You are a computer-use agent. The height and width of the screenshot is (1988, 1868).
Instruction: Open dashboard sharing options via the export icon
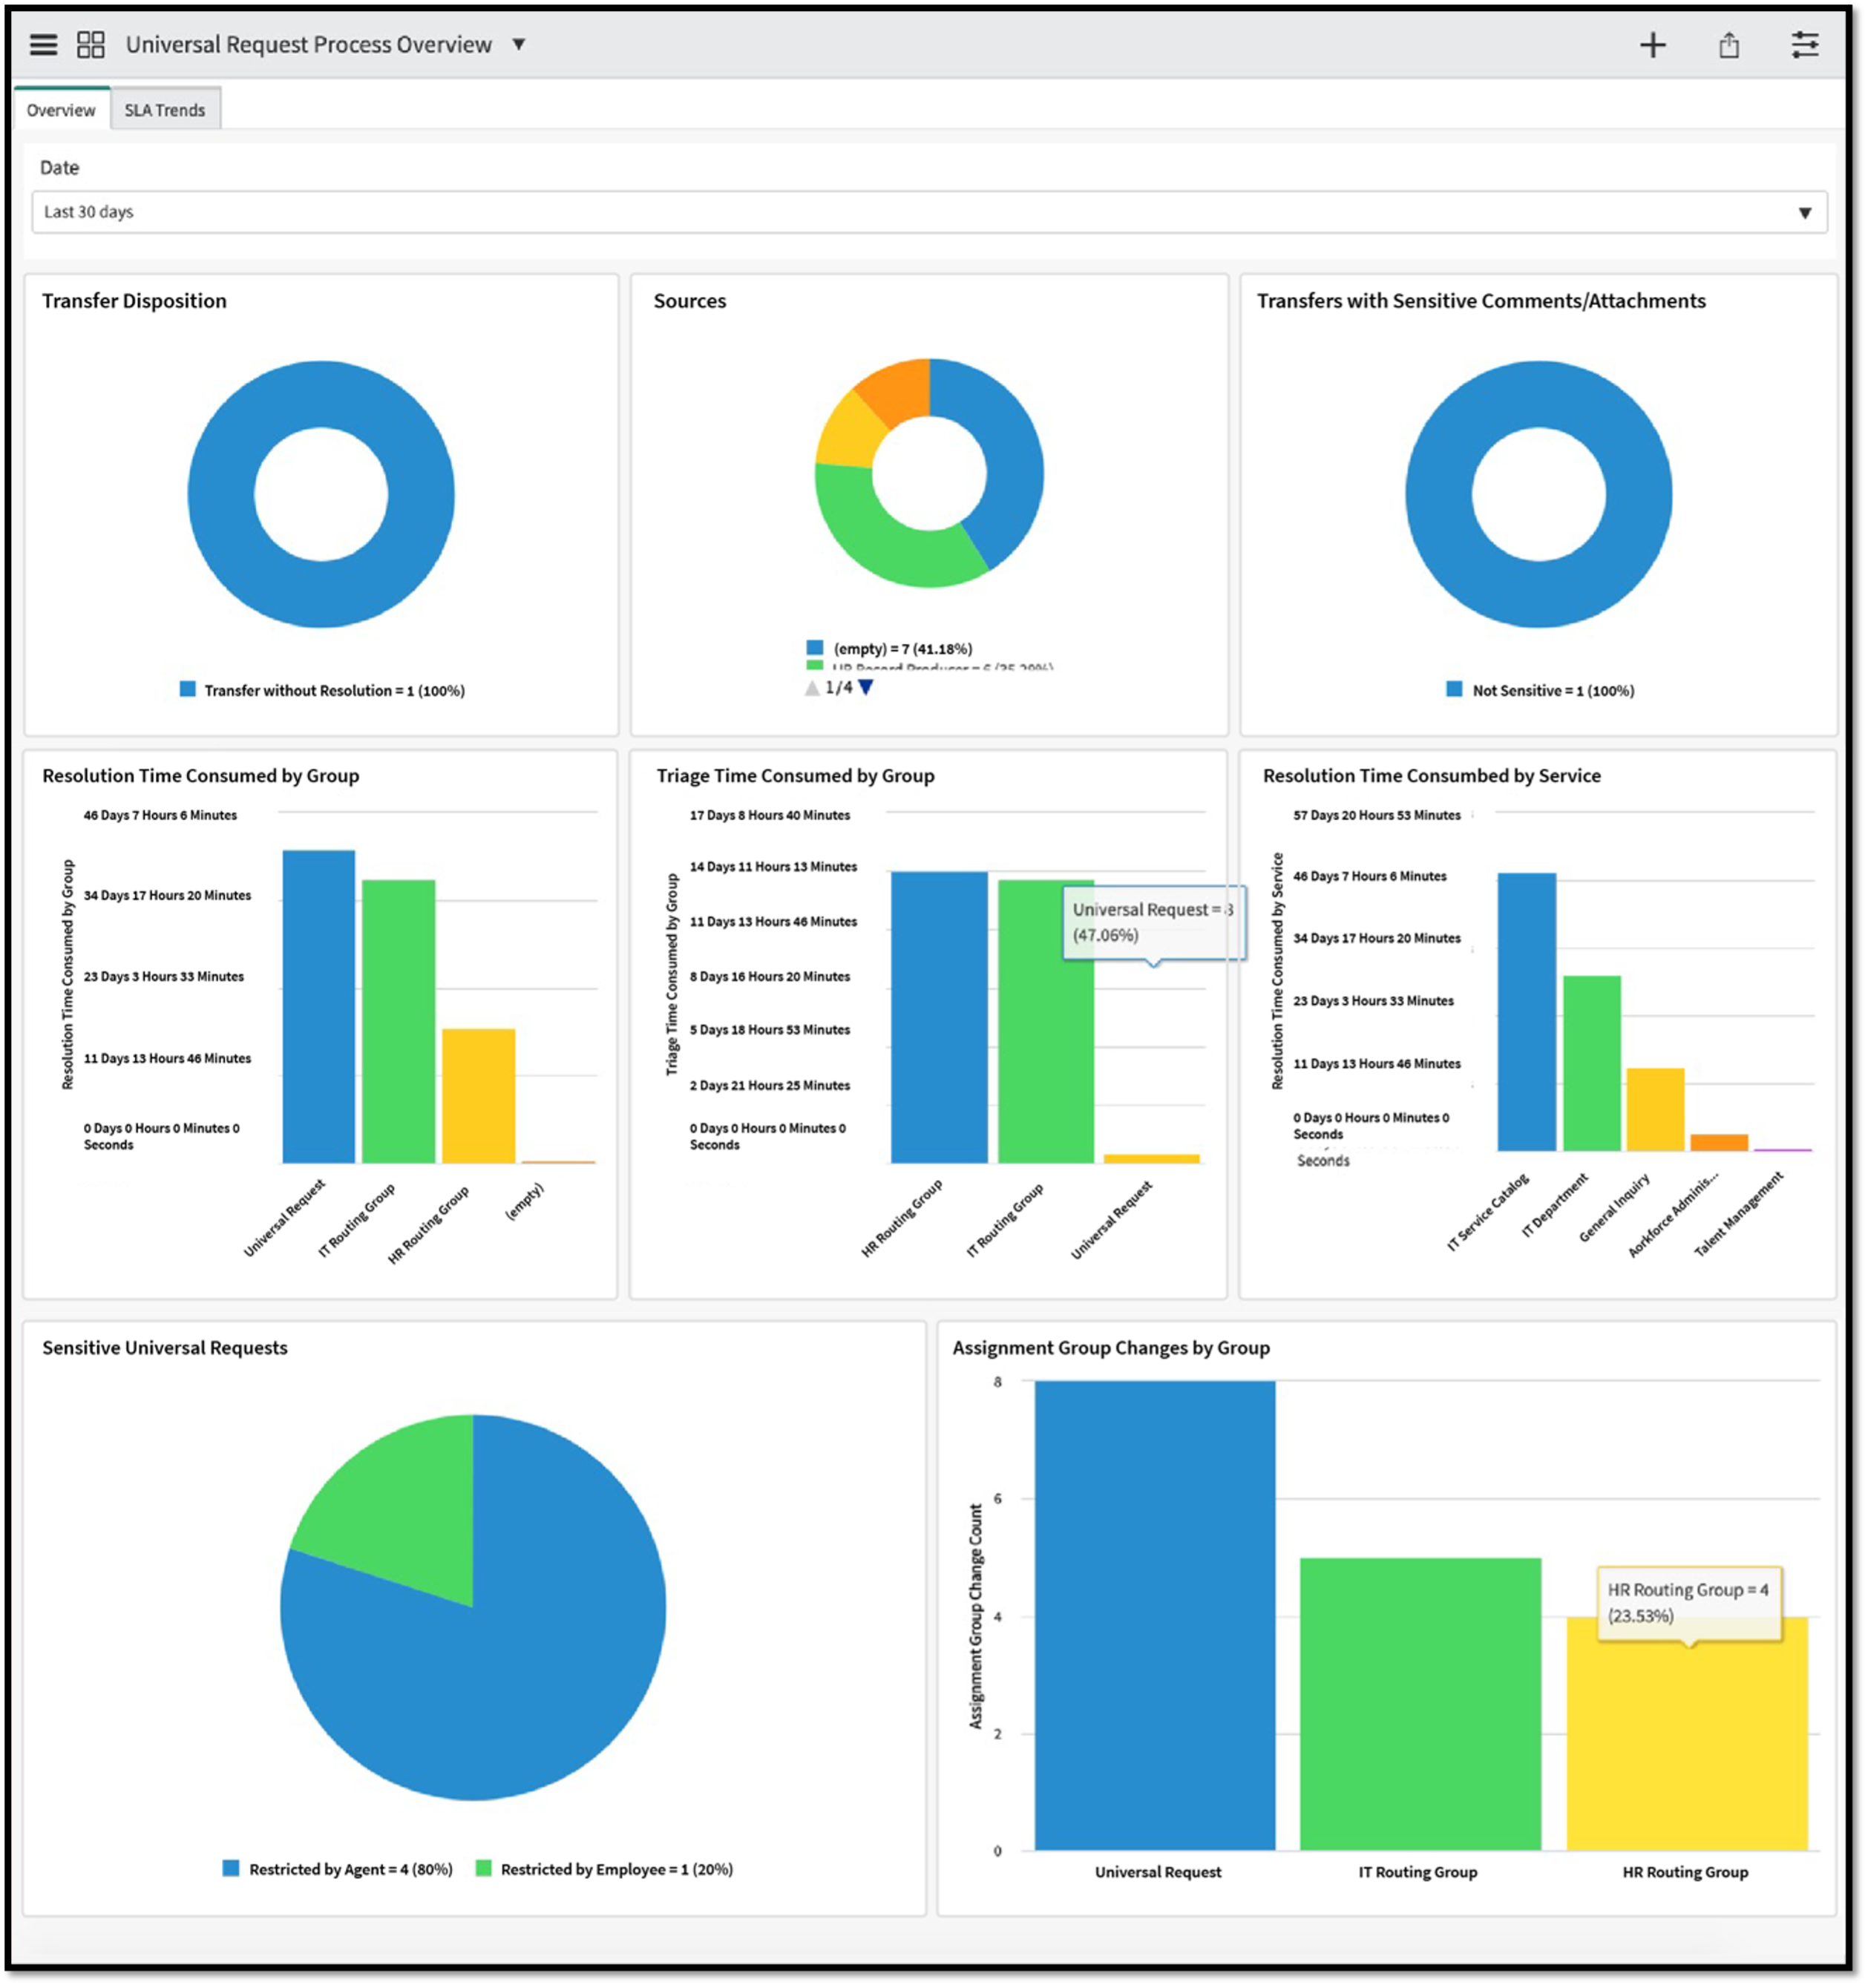click(1731, 44)
